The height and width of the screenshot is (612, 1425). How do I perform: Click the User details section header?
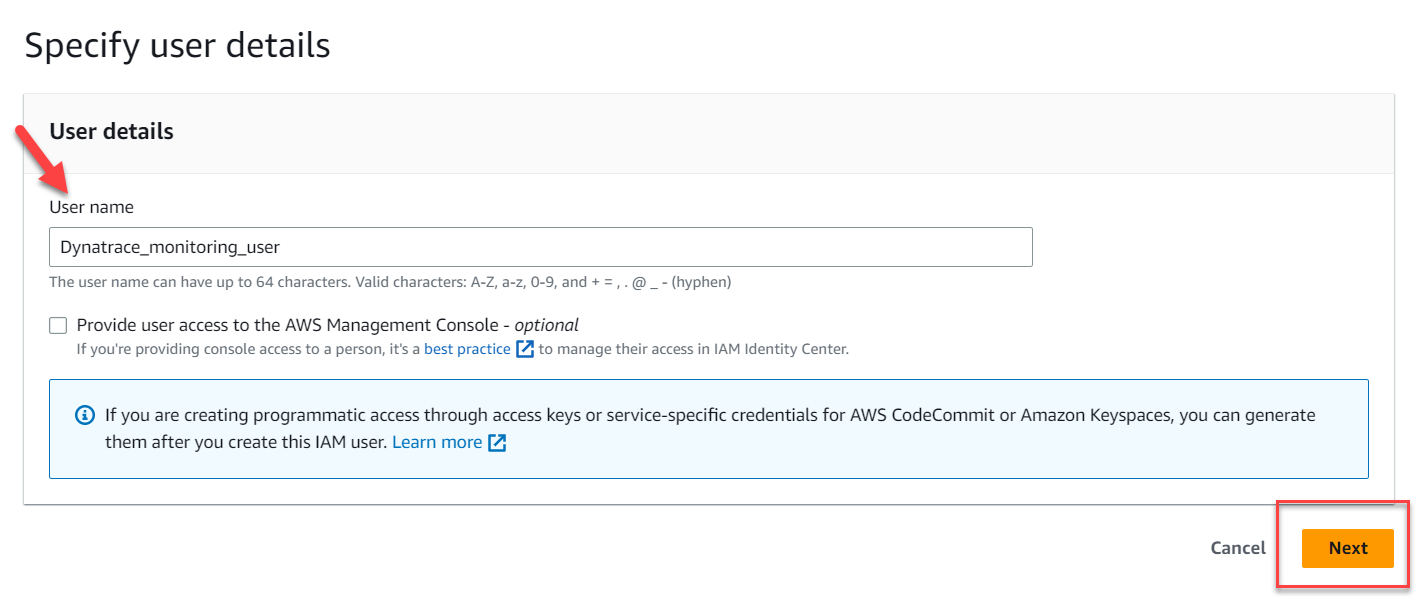coord(111,131)
